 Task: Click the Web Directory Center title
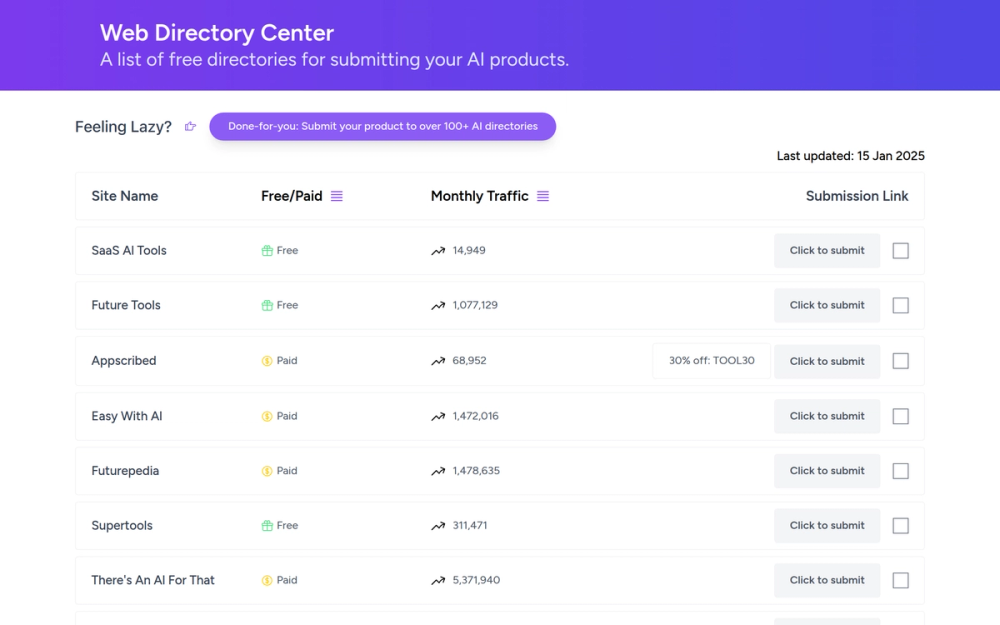point(217,33)
